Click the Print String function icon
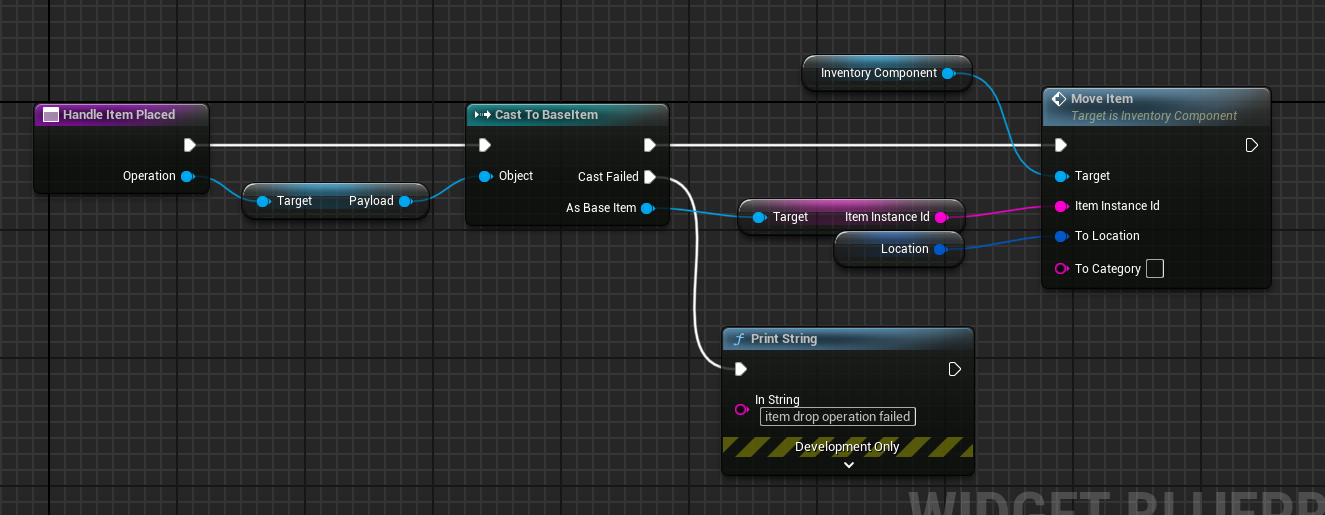This screenshot has height=515, width=1325. pyautogui.click(x=738, y=339)
